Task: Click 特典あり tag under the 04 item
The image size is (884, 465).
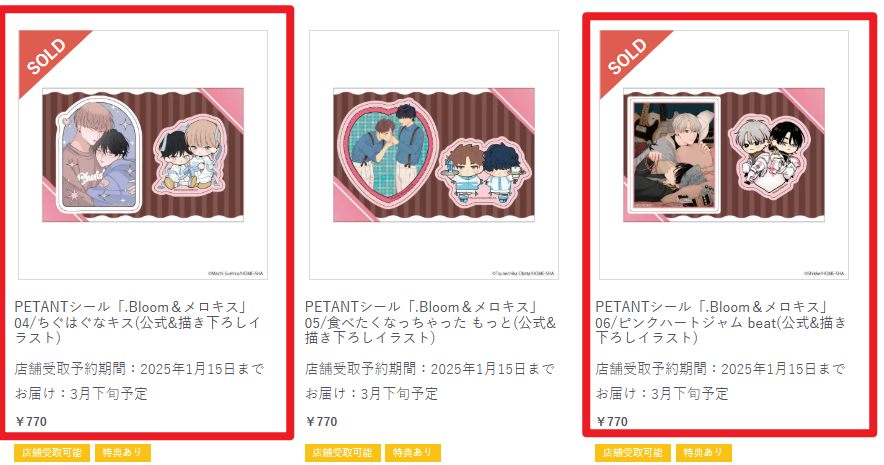Action: coord(122,453)
